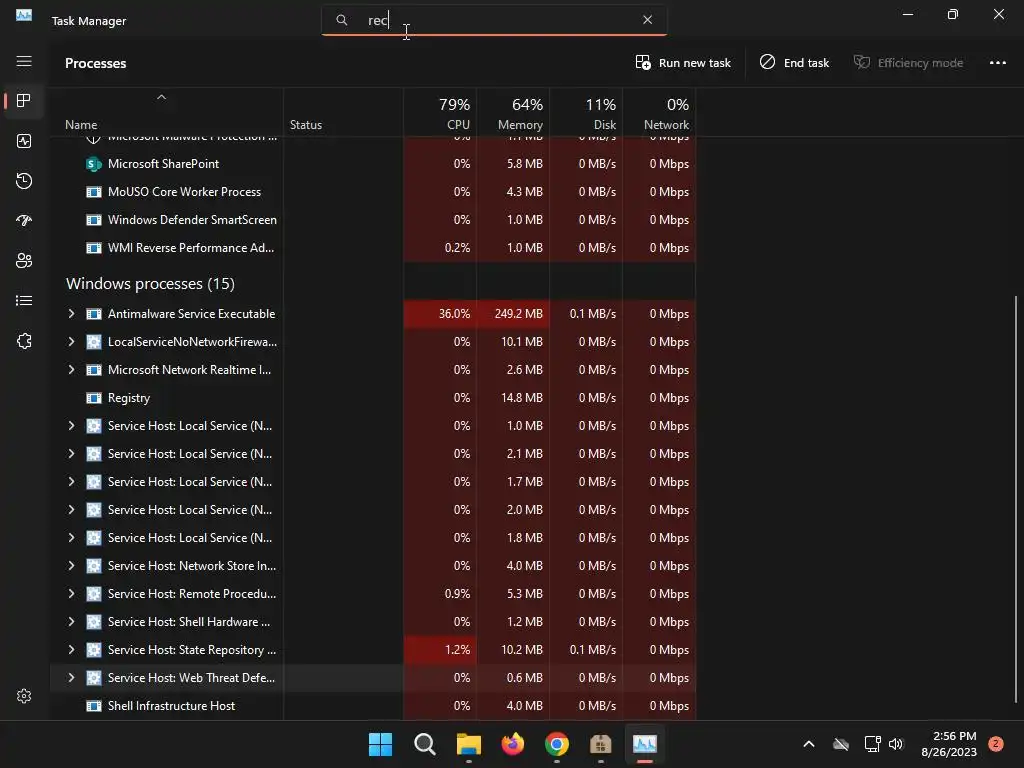This screenshot has height=768, width=1024.
Task: Open Task Manager settings gear
Action: (x=24, y=696)
